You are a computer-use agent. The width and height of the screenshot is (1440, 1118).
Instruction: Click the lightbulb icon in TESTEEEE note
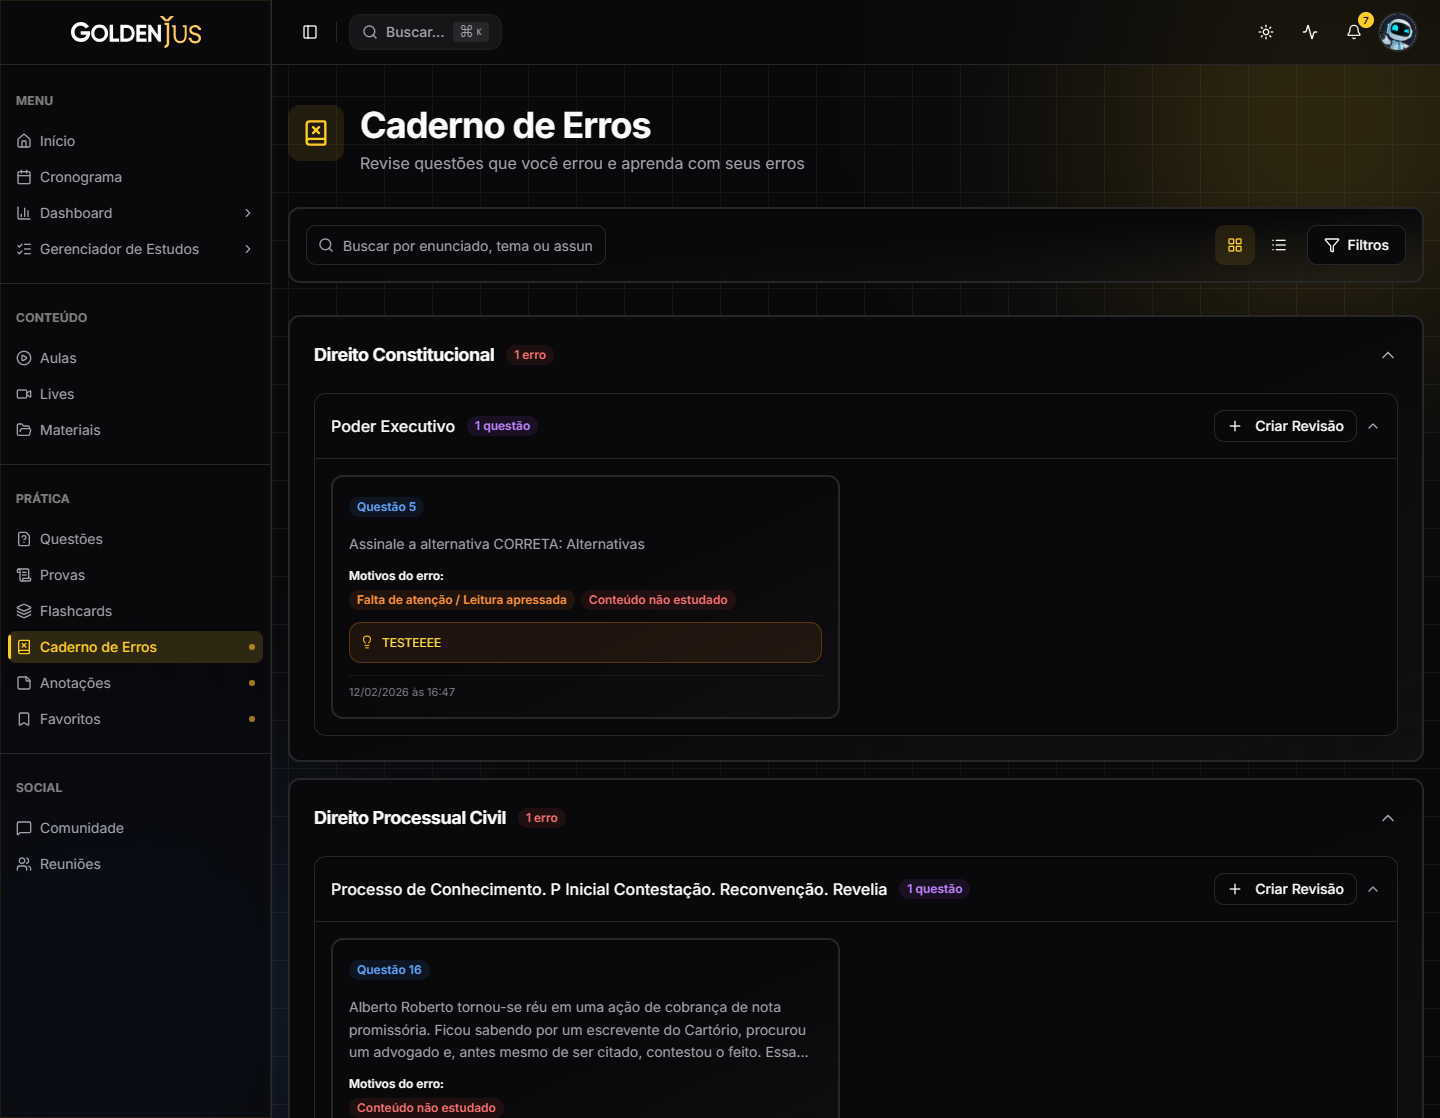pyautogui.click(x=367, y=643)
